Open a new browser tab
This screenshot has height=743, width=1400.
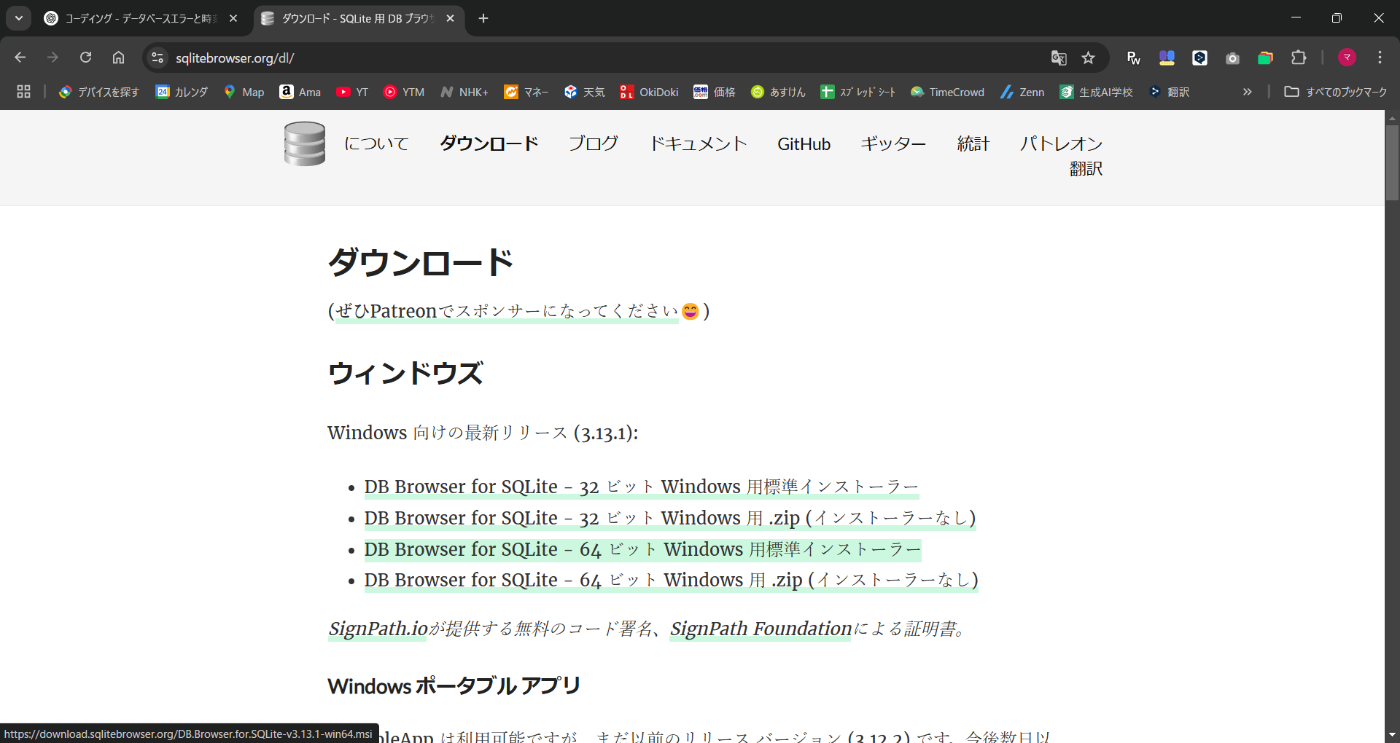coord(483,18)
